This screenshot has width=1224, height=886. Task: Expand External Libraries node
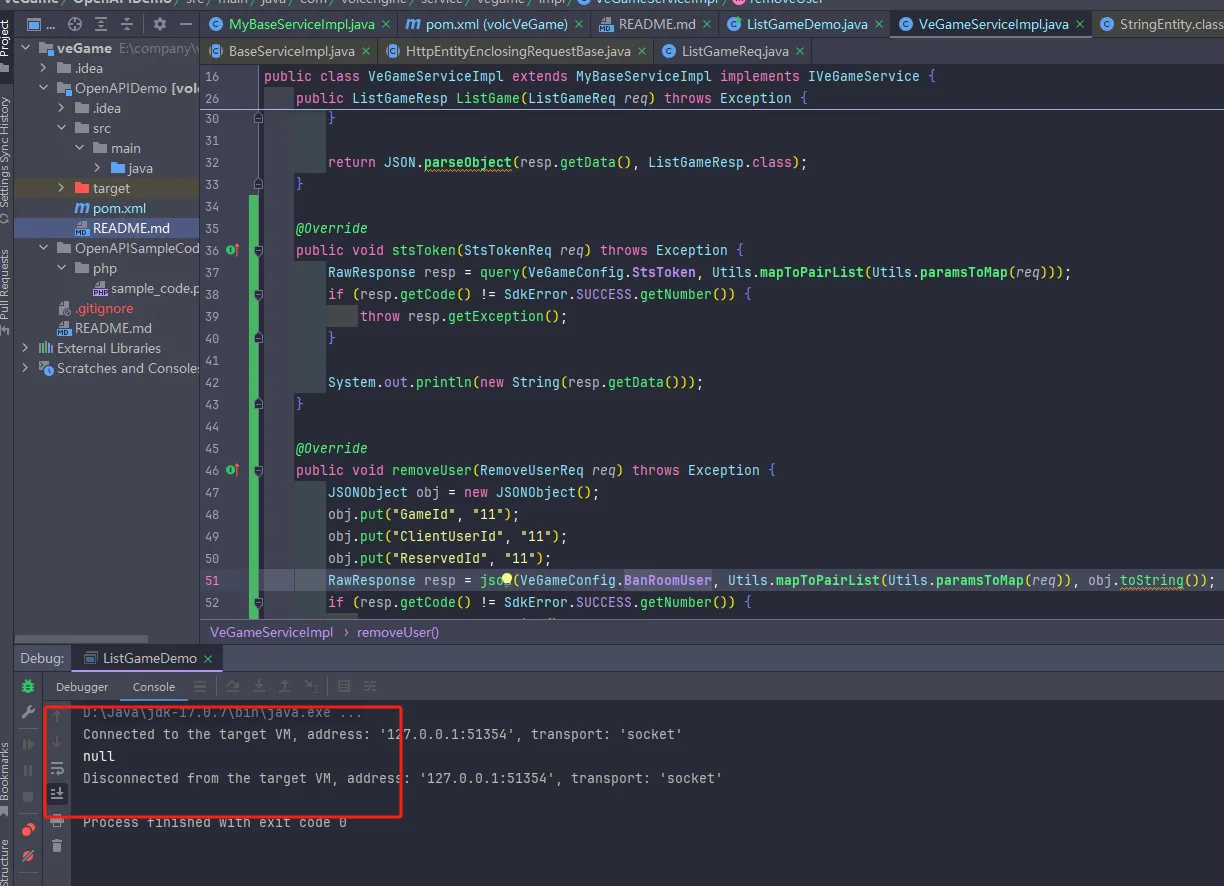(26, 348)
